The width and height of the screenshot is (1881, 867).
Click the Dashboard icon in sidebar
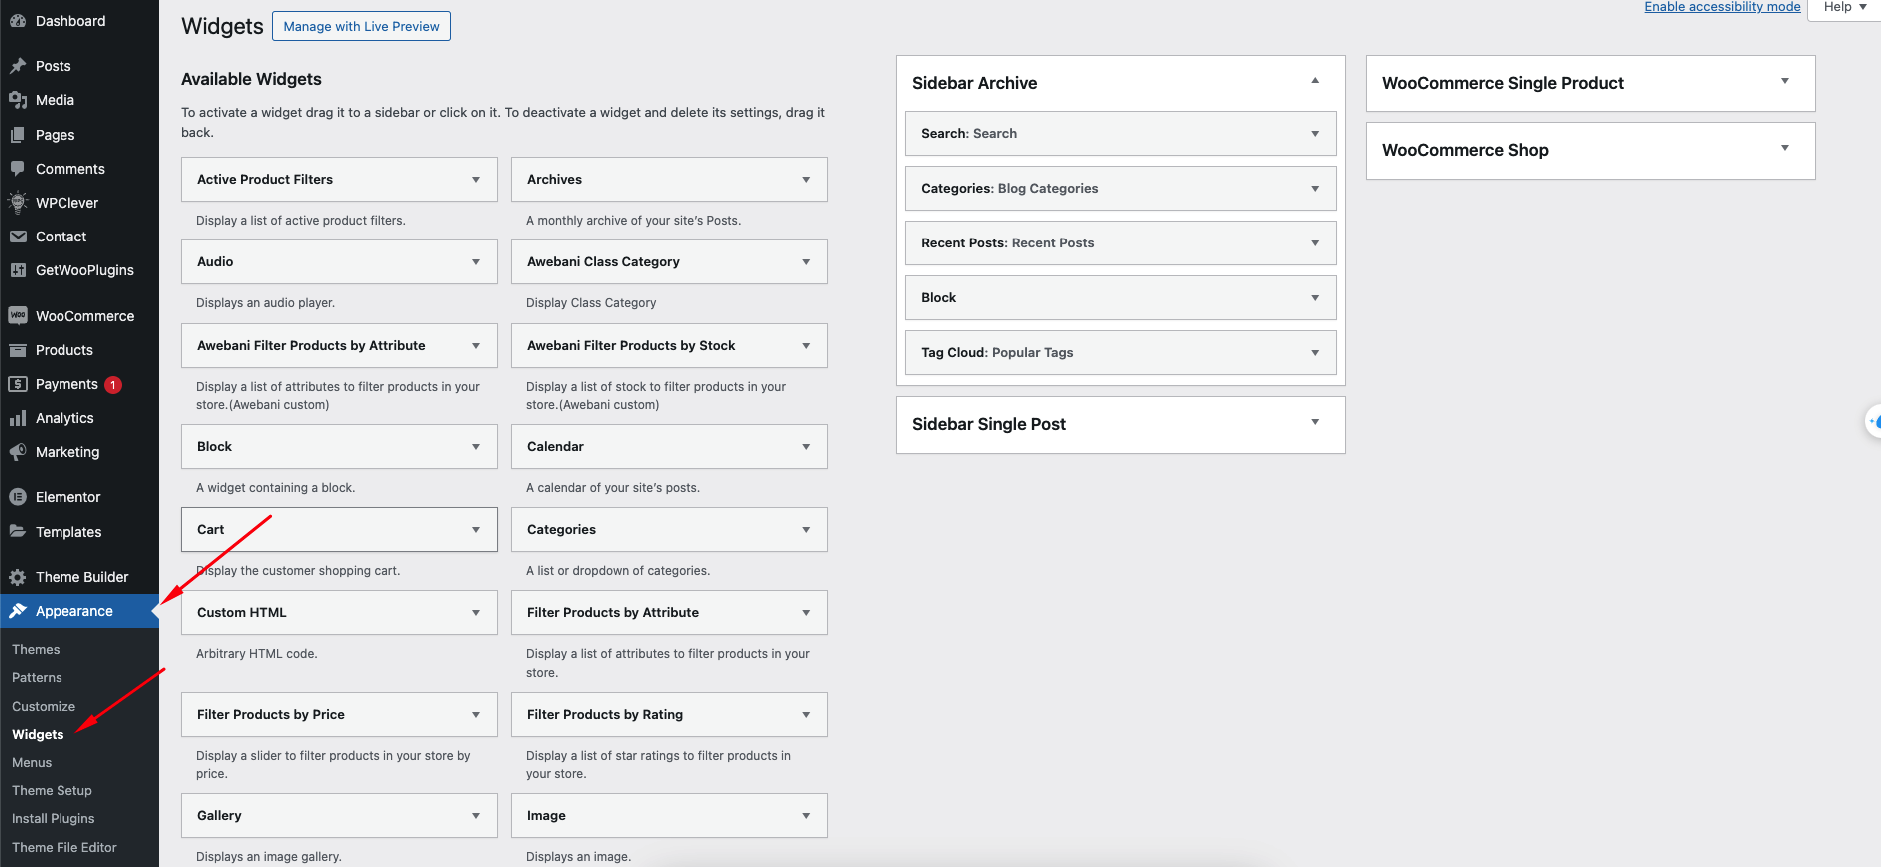(x=18, y=21)
